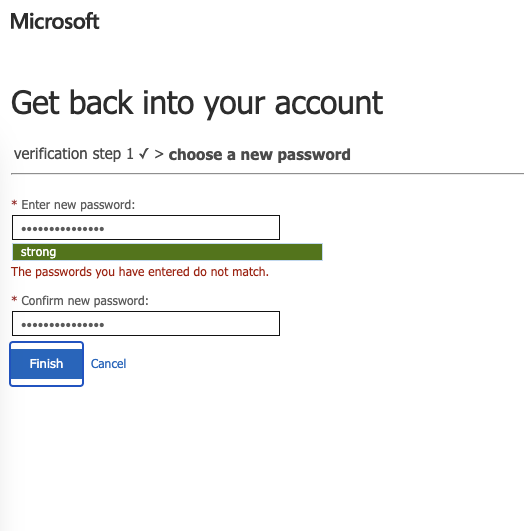Click the green strong password strength bar
This screenshot has width=524, height=531.
pyautogui.click(x=167, y=252)
